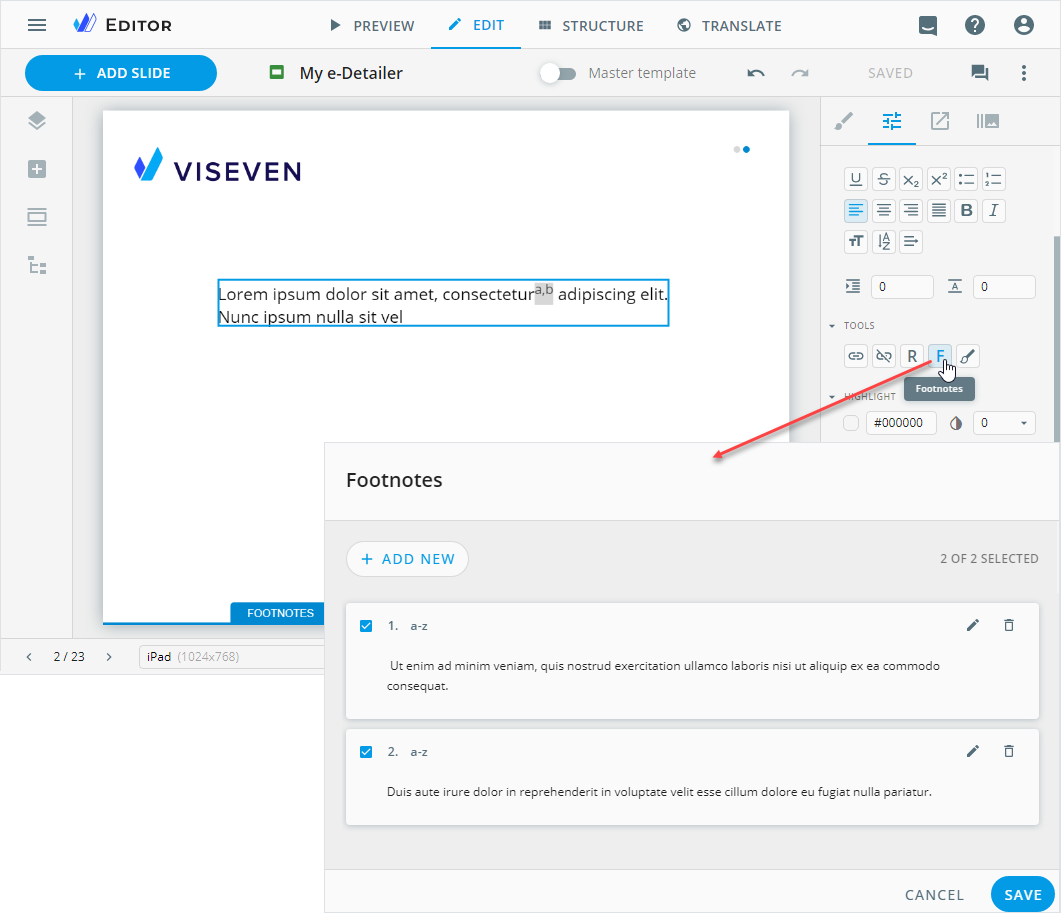Uncheck the second footnote checkbox
The height and width of the screenshot is (913, 1061).
[x=366, y=752]
